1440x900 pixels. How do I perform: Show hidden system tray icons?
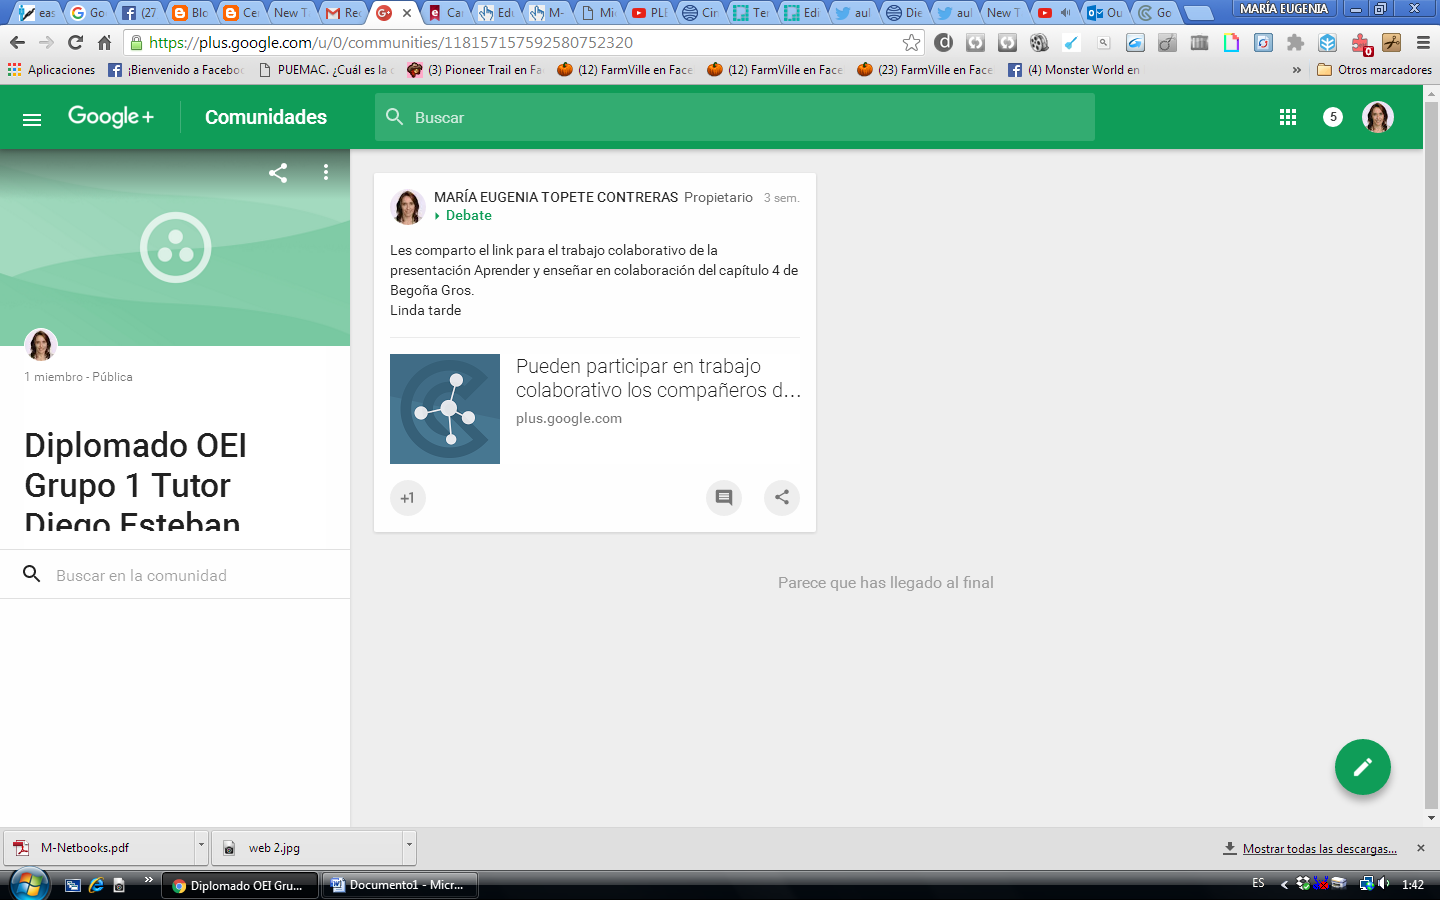pos(1284,884)
